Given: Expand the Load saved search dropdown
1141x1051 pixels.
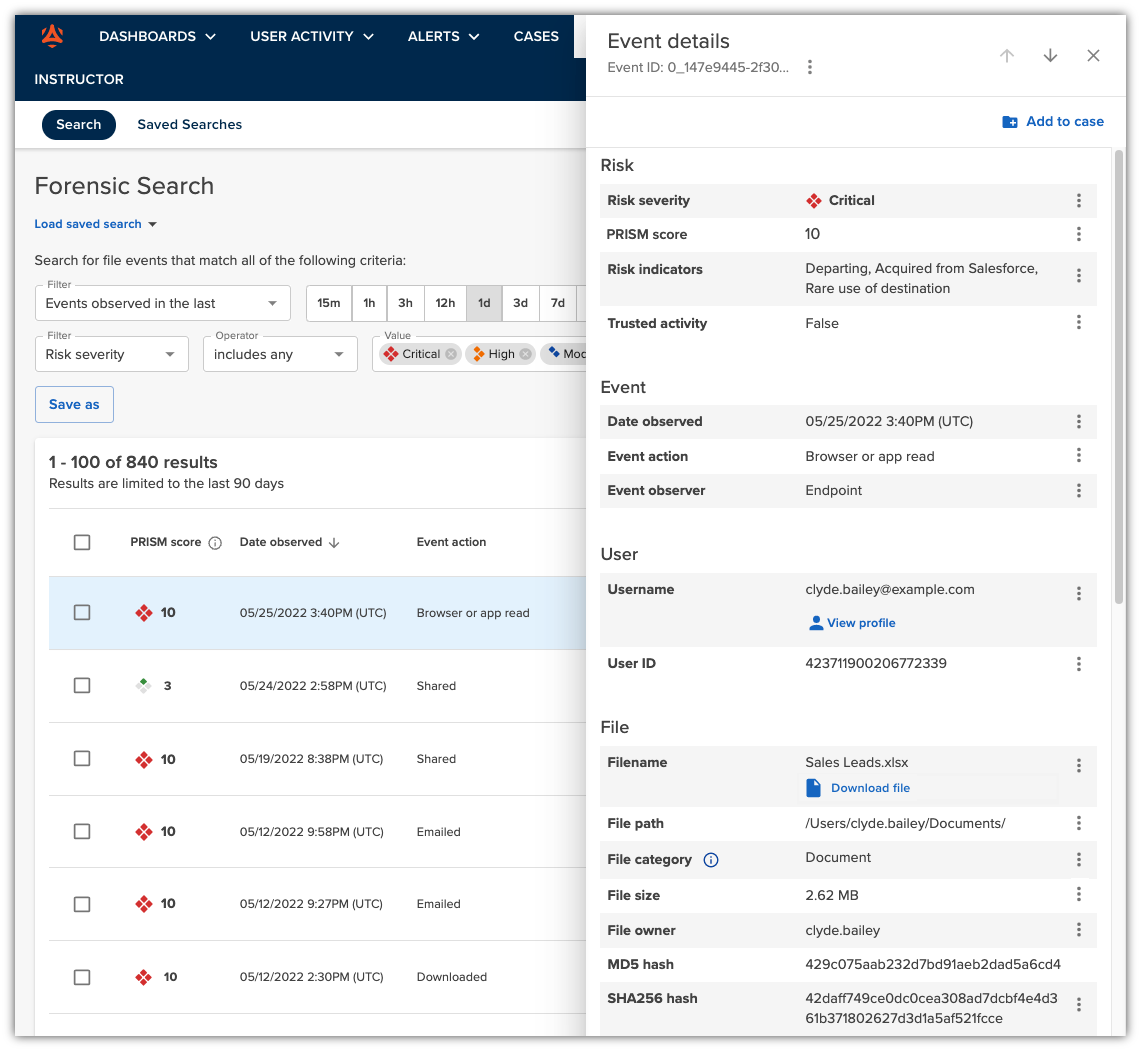Looking at the screenshot, I should coord(95,224).
